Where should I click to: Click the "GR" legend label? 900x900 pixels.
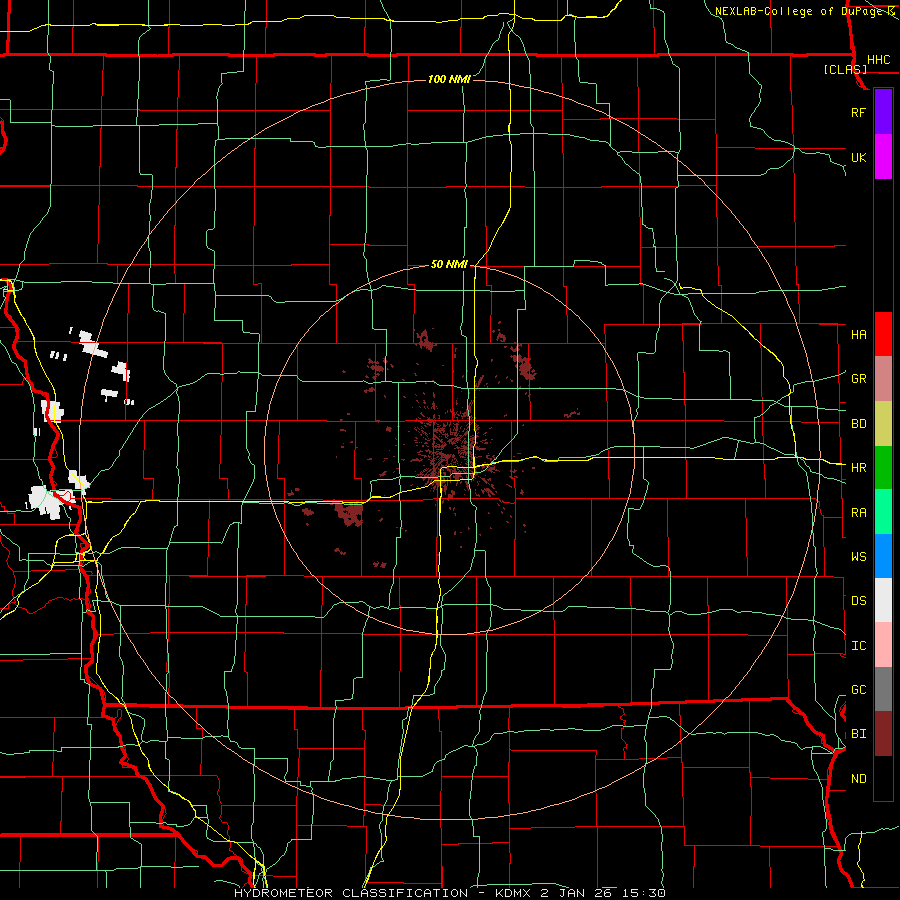[859, 379]
